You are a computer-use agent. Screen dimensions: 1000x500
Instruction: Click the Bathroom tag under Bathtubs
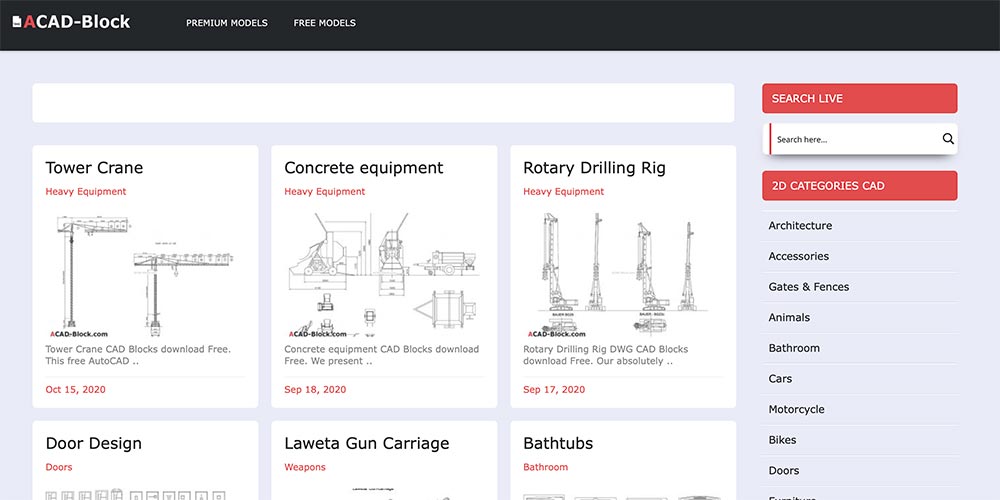(x=545, y=467)
